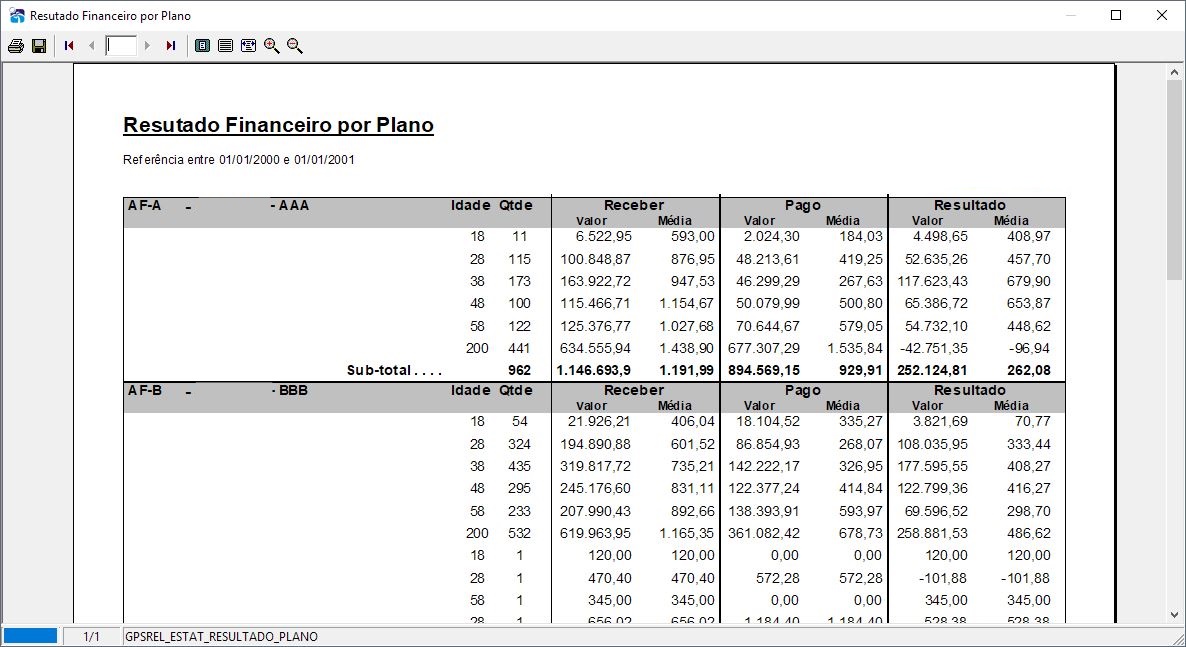Jump to the last page of the report
1186x647 pixels.
(171, 46)
